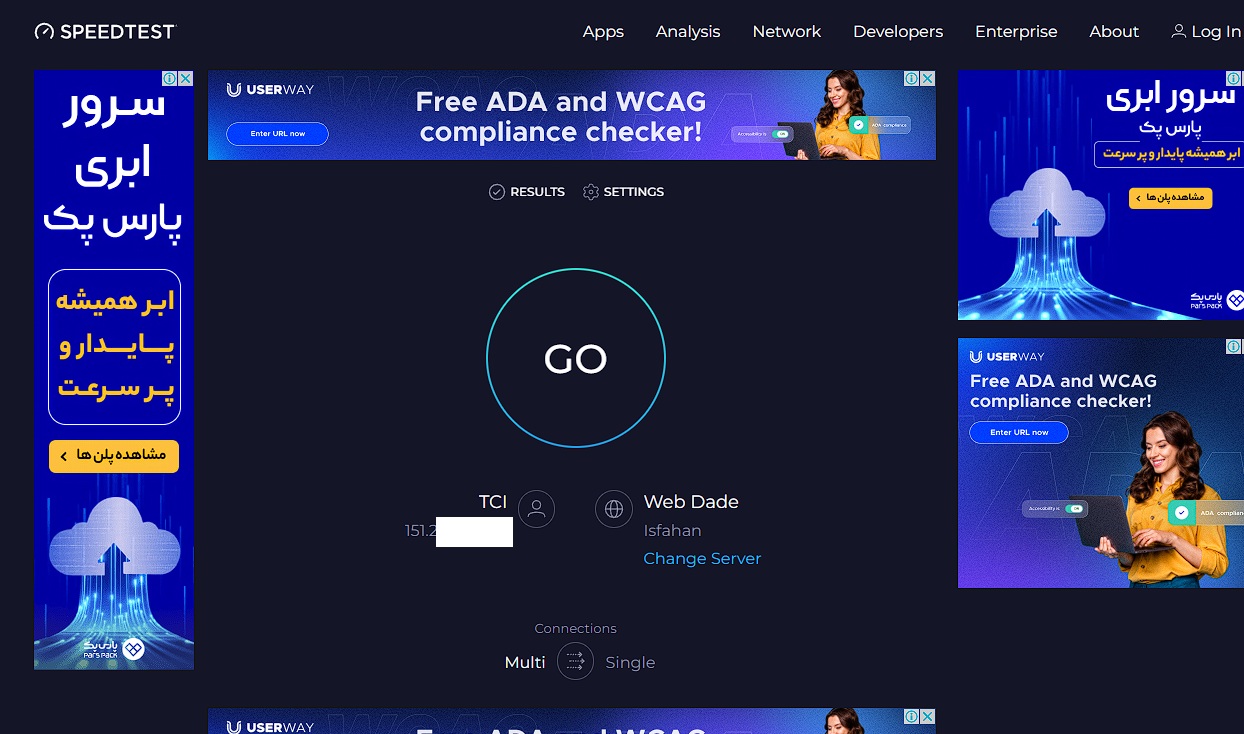Start the speed test with GO
The width and height of the screenshot is (1244, 734).
pyautogui.click(x=576, y=358)
